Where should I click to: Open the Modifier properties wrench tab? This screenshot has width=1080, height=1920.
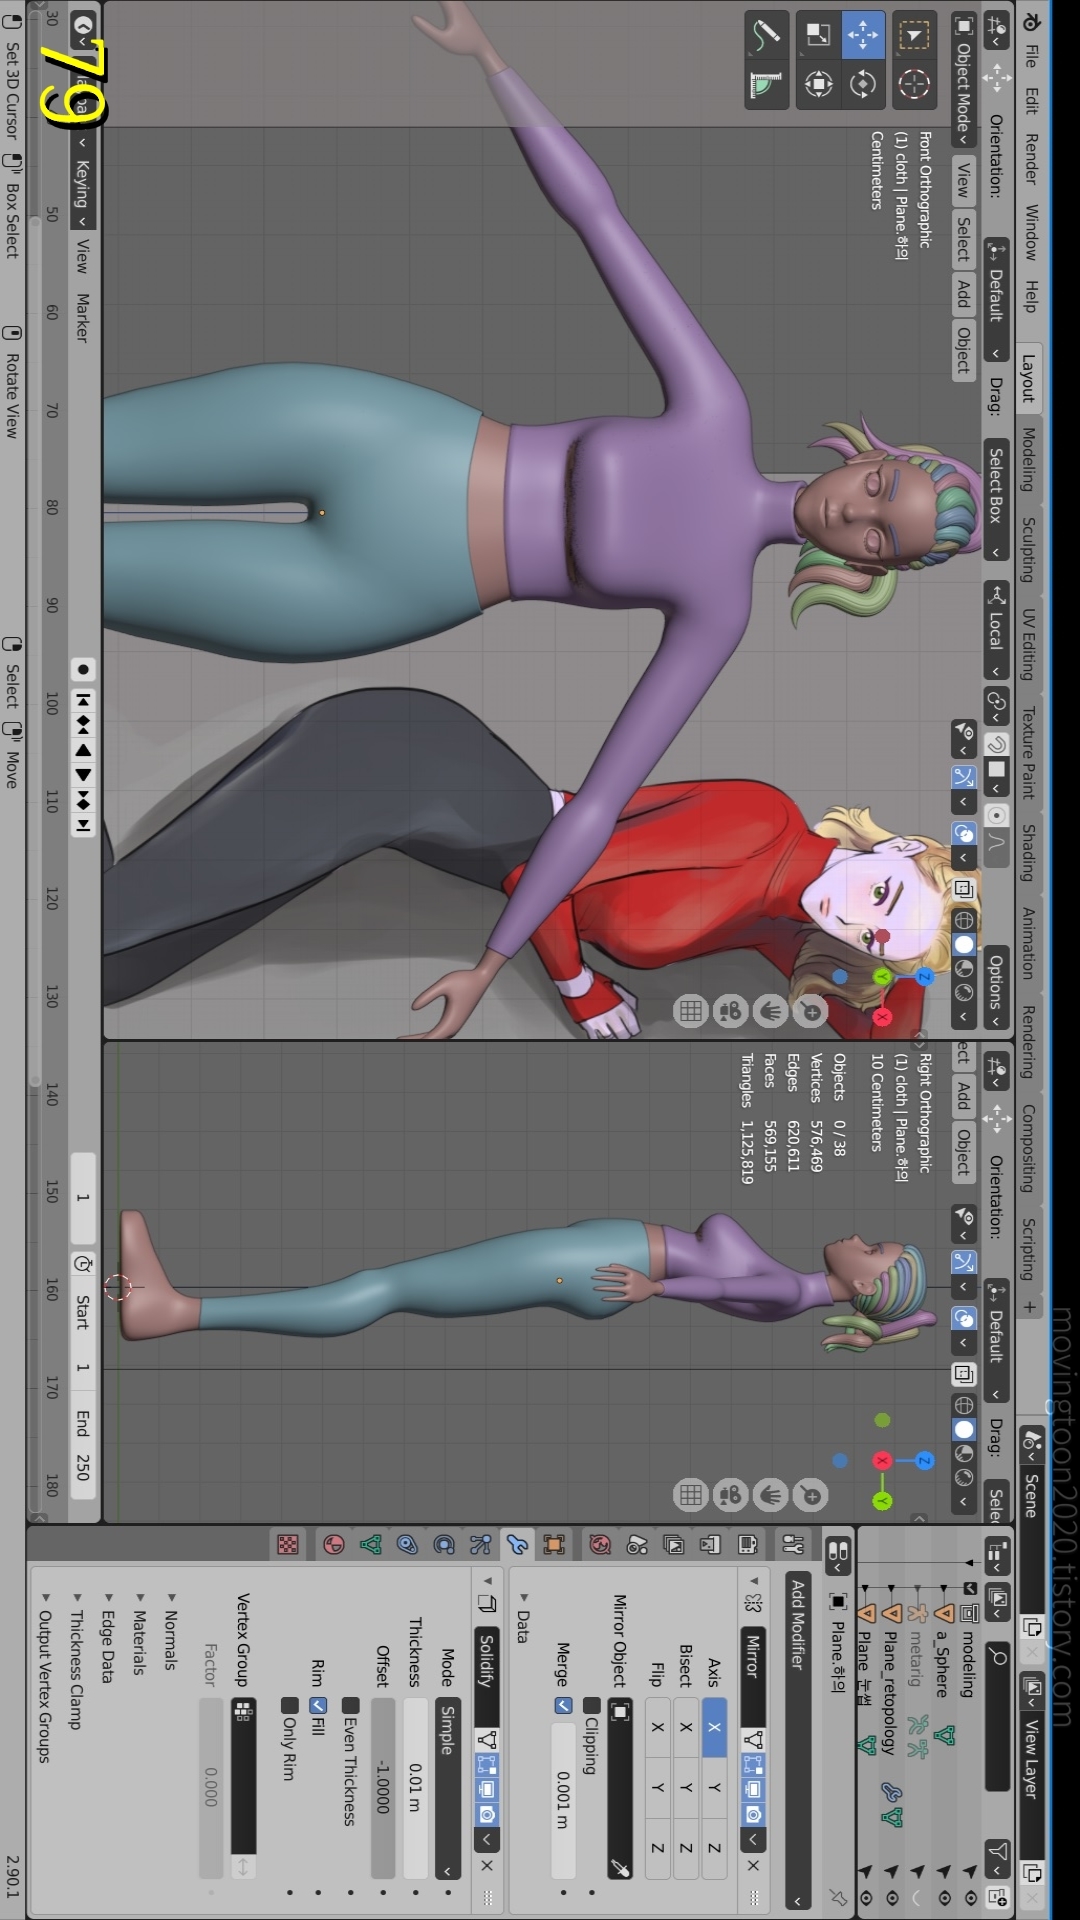click(x=517, y=1545)
